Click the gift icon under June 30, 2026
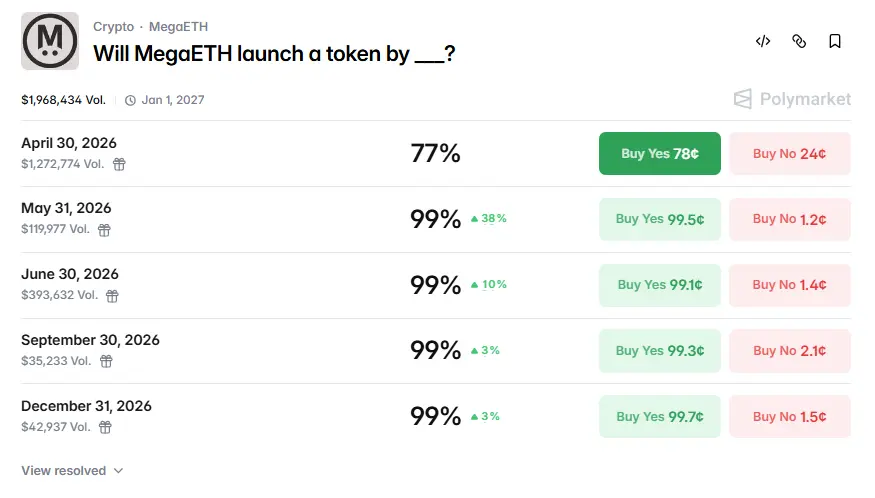This screenshot has width=875, height=498. (112, 296)
